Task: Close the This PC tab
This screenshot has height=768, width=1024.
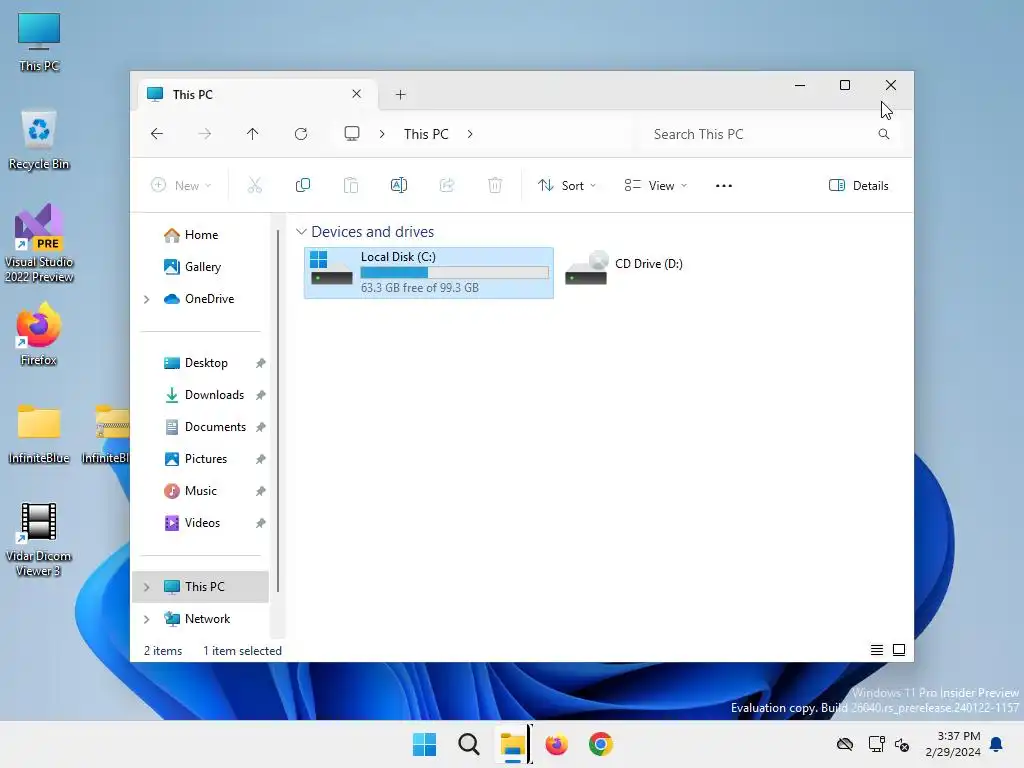Action: click(x=357, y=94)
